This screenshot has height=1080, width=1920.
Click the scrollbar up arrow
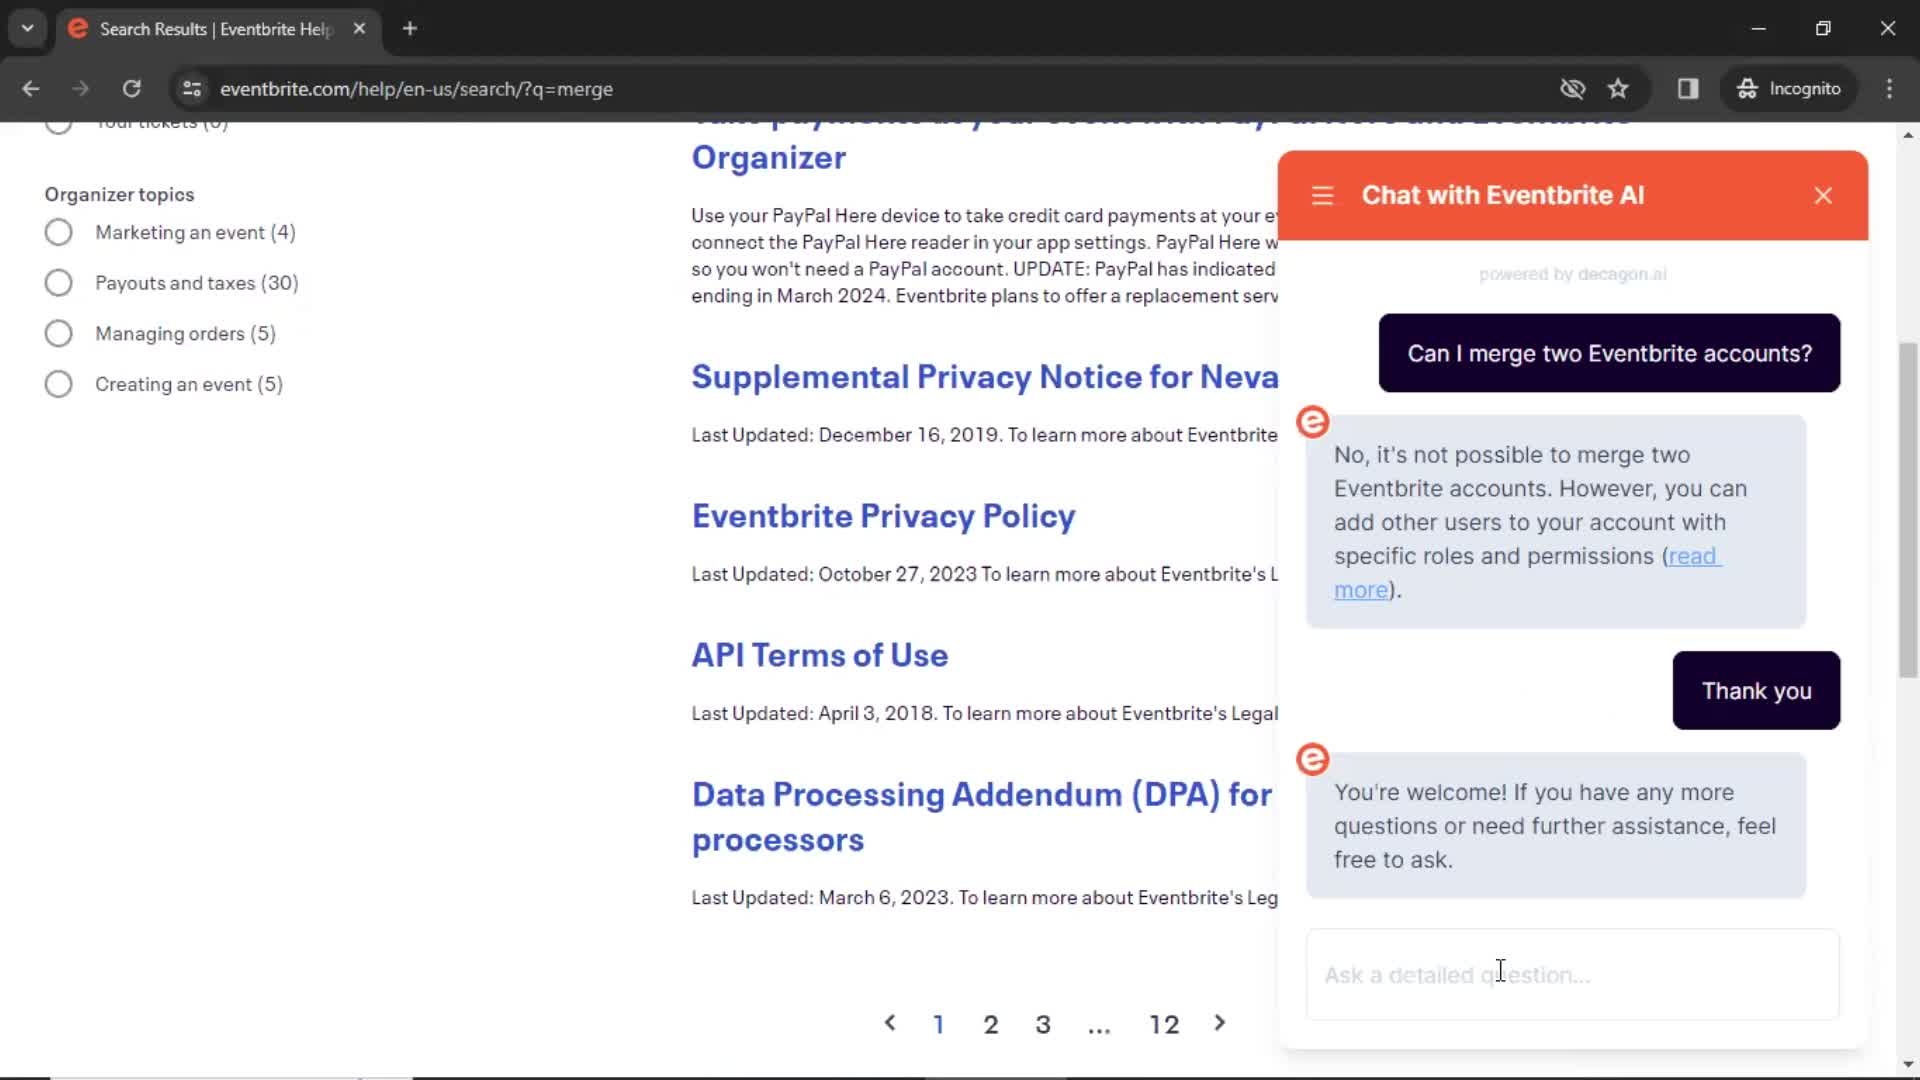1908,135
